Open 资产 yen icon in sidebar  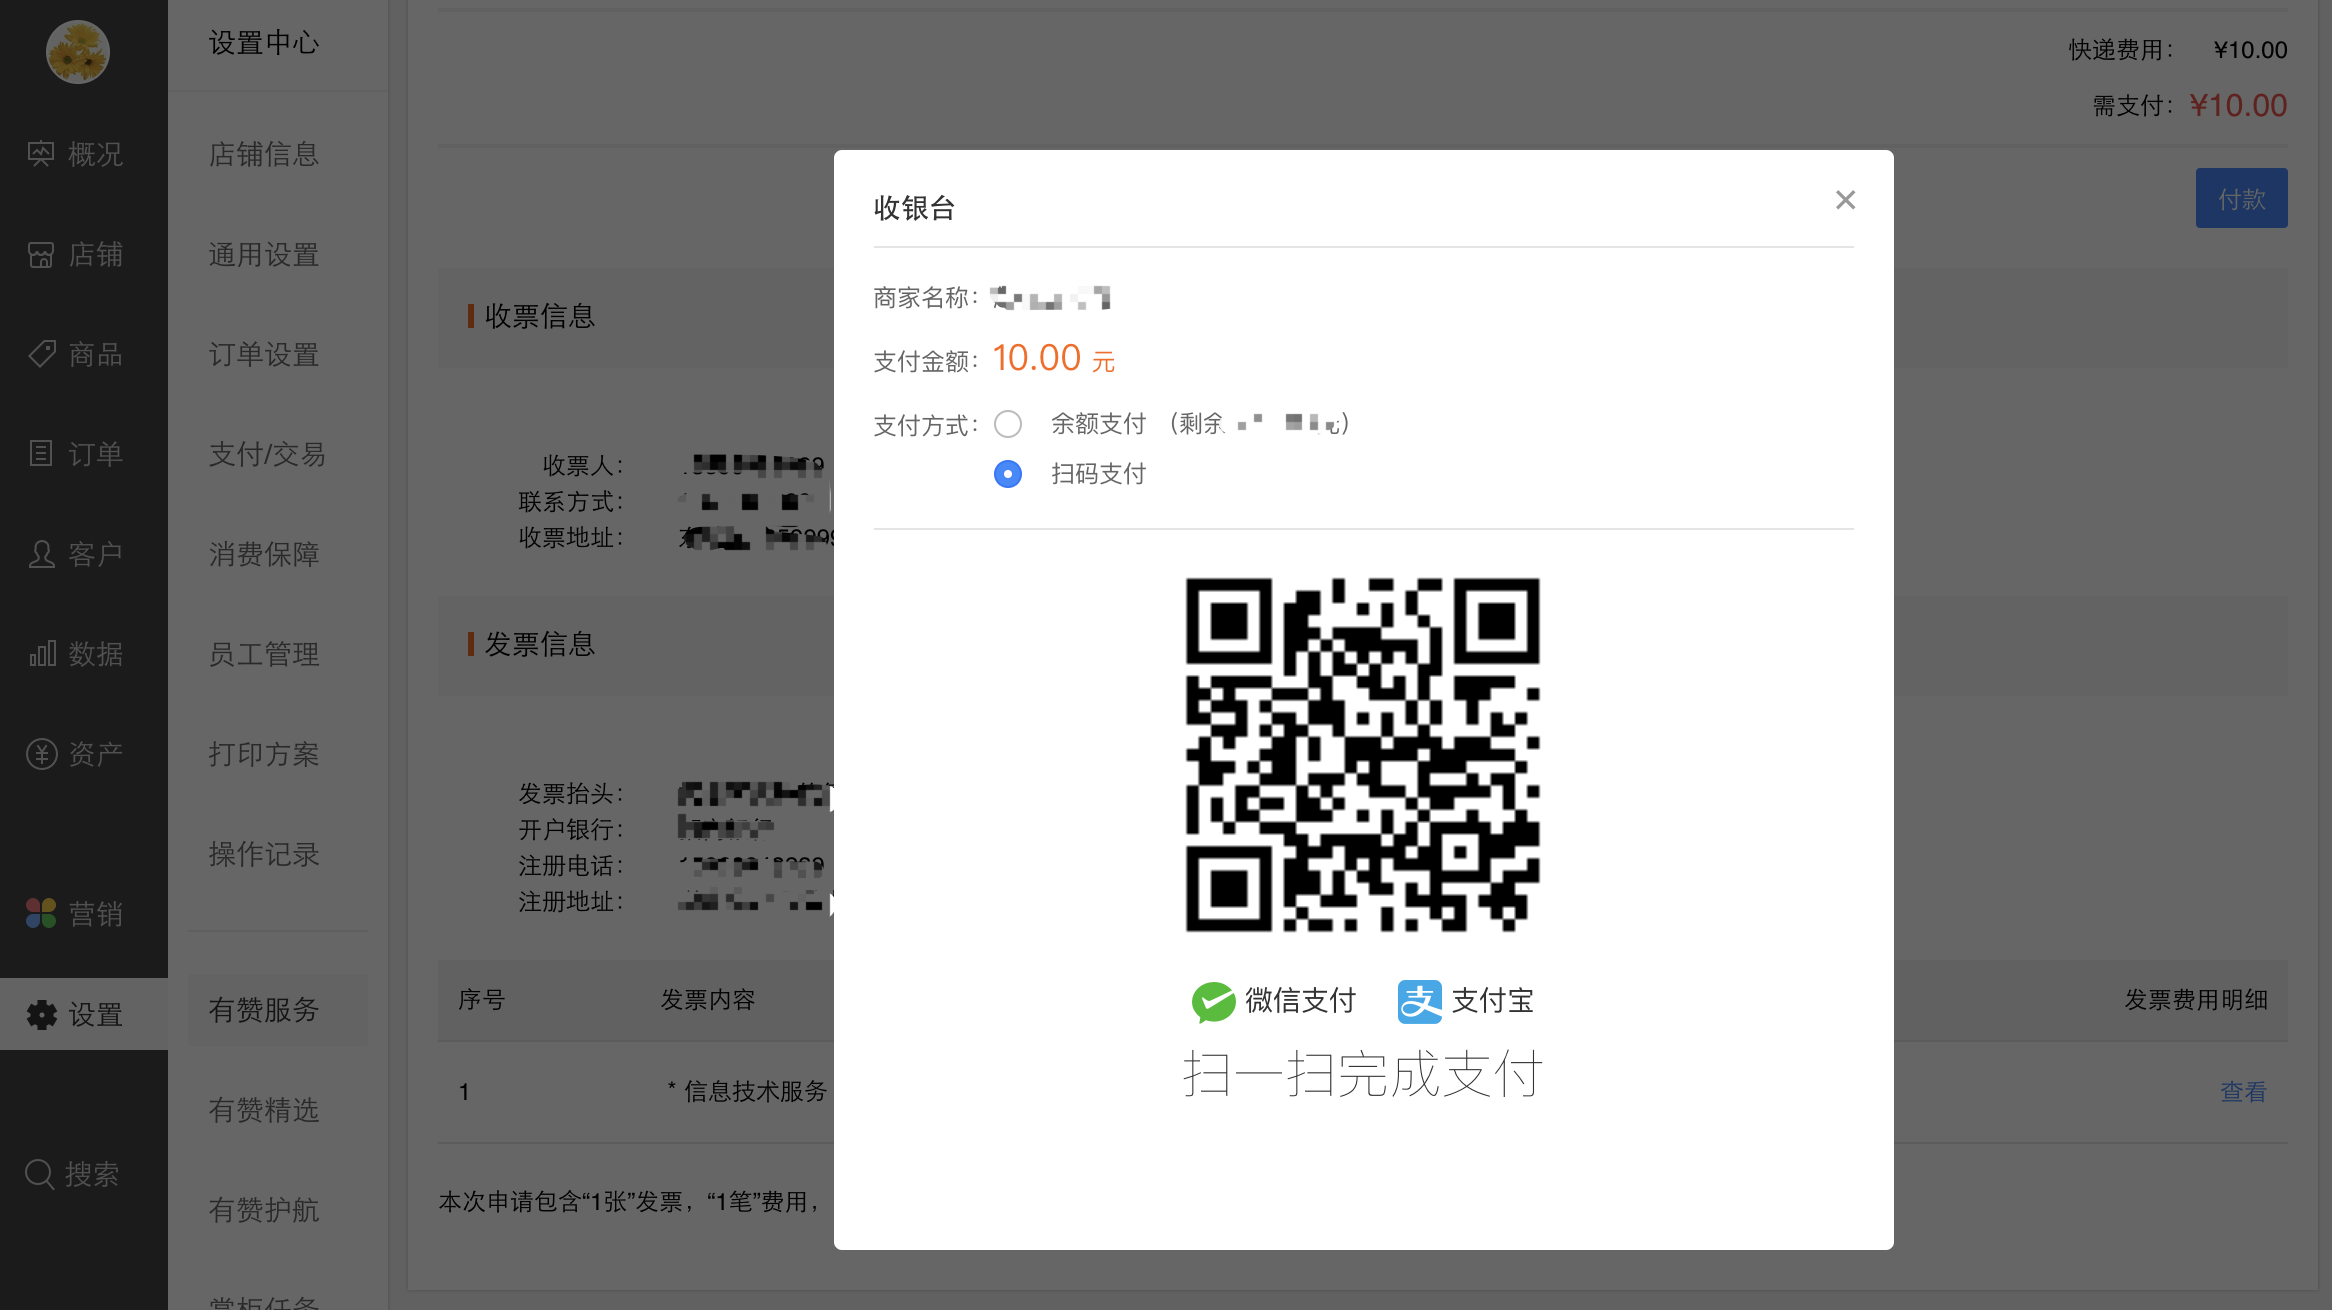click(x=41, y=754)
